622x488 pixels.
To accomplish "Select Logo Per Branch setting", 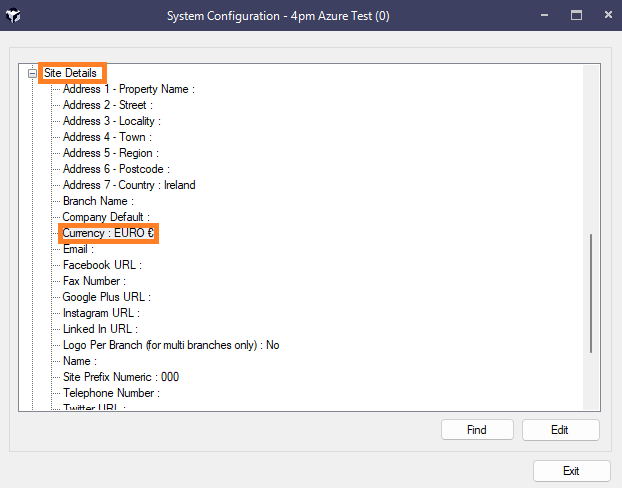I will click(170, 345).
